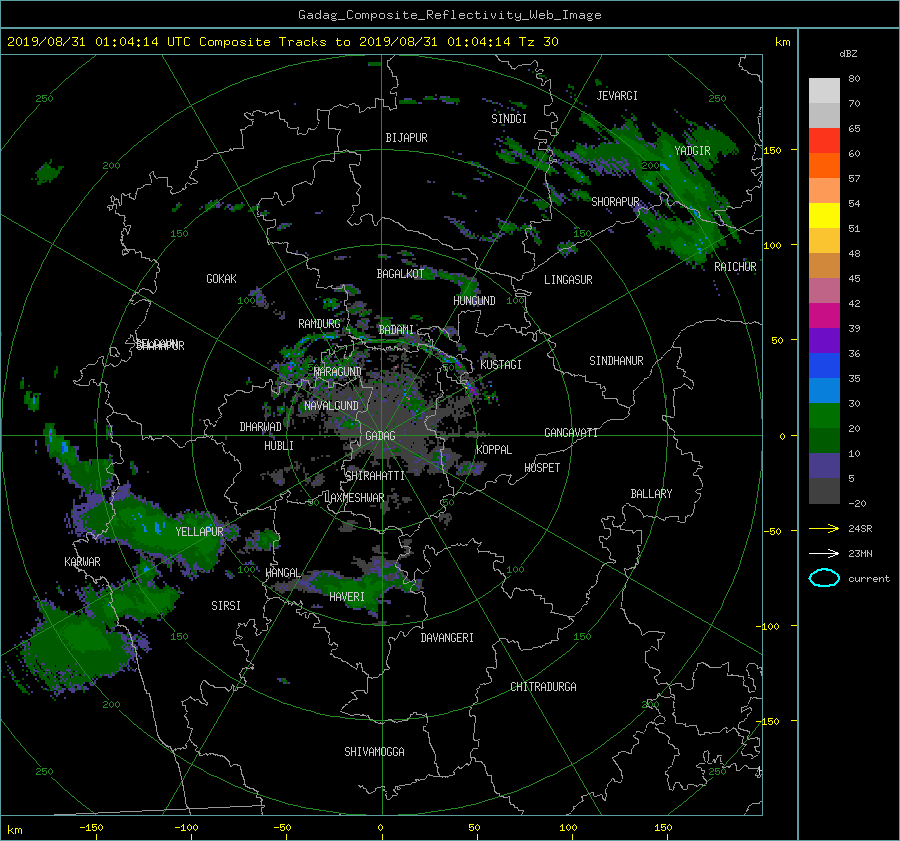Click the 'GOKAK' city label
Image resolution: width=900 pixels, height=841 pixels.
pos(222,279)
